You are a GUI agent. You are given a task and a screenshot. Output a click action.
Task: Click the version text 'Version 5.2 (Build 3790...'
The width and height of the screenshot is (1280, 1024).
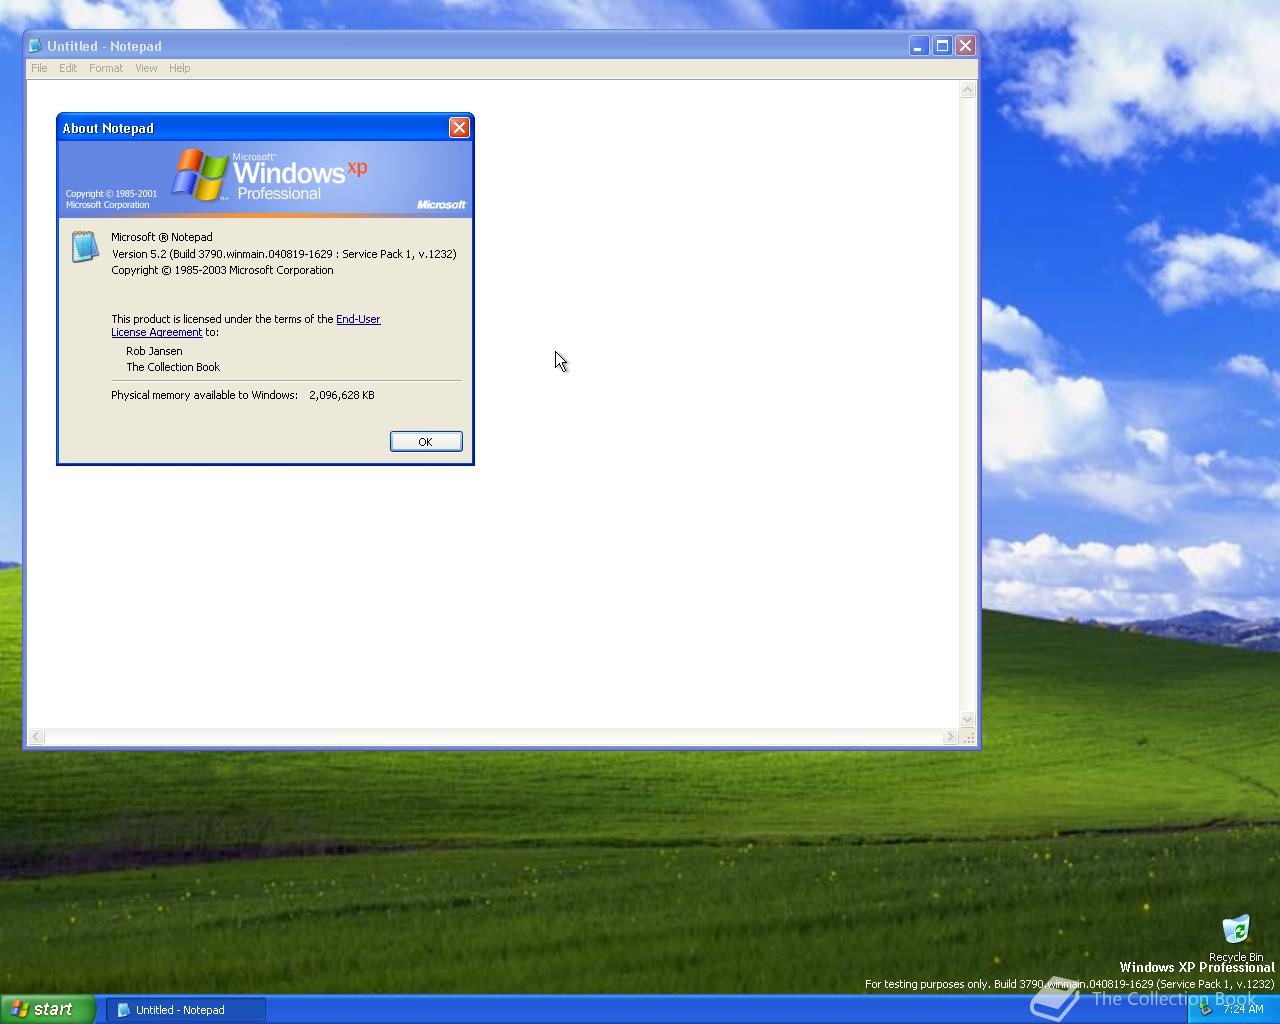coord(284,254)
